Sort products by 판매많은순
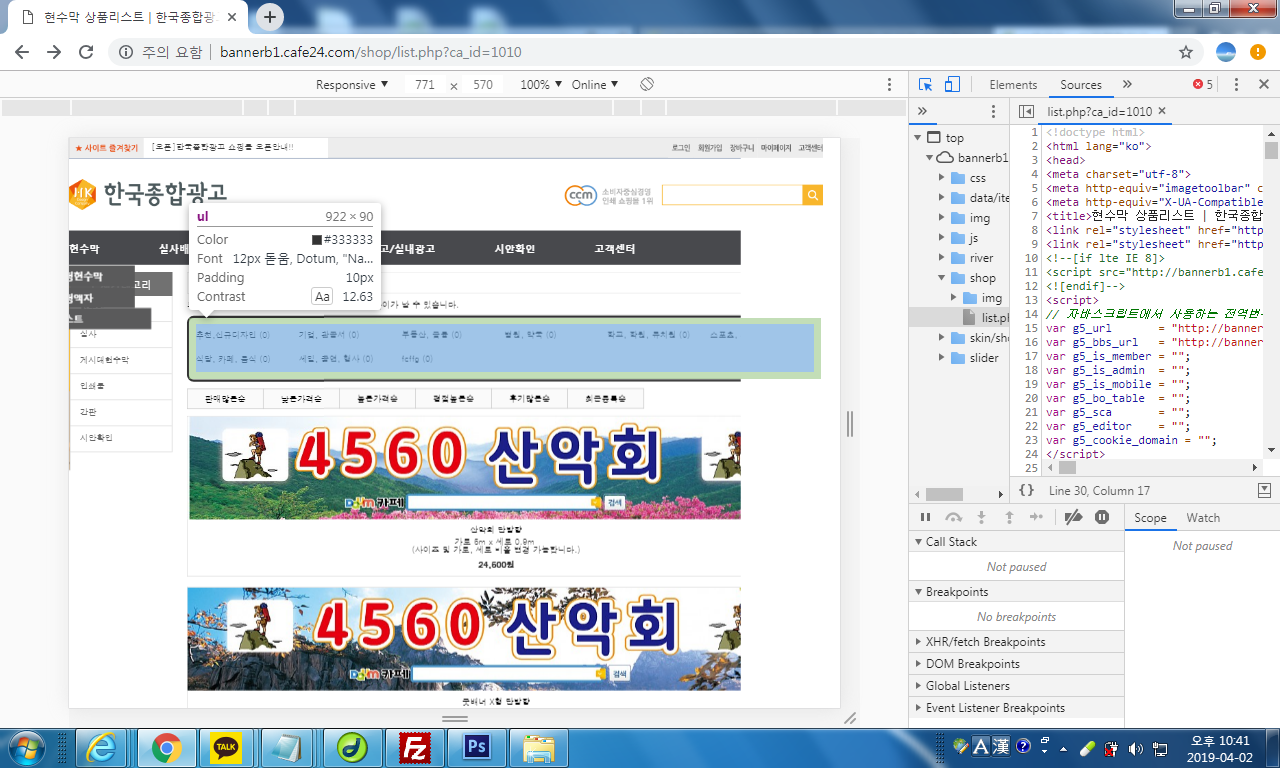 (x=225, y=398)
